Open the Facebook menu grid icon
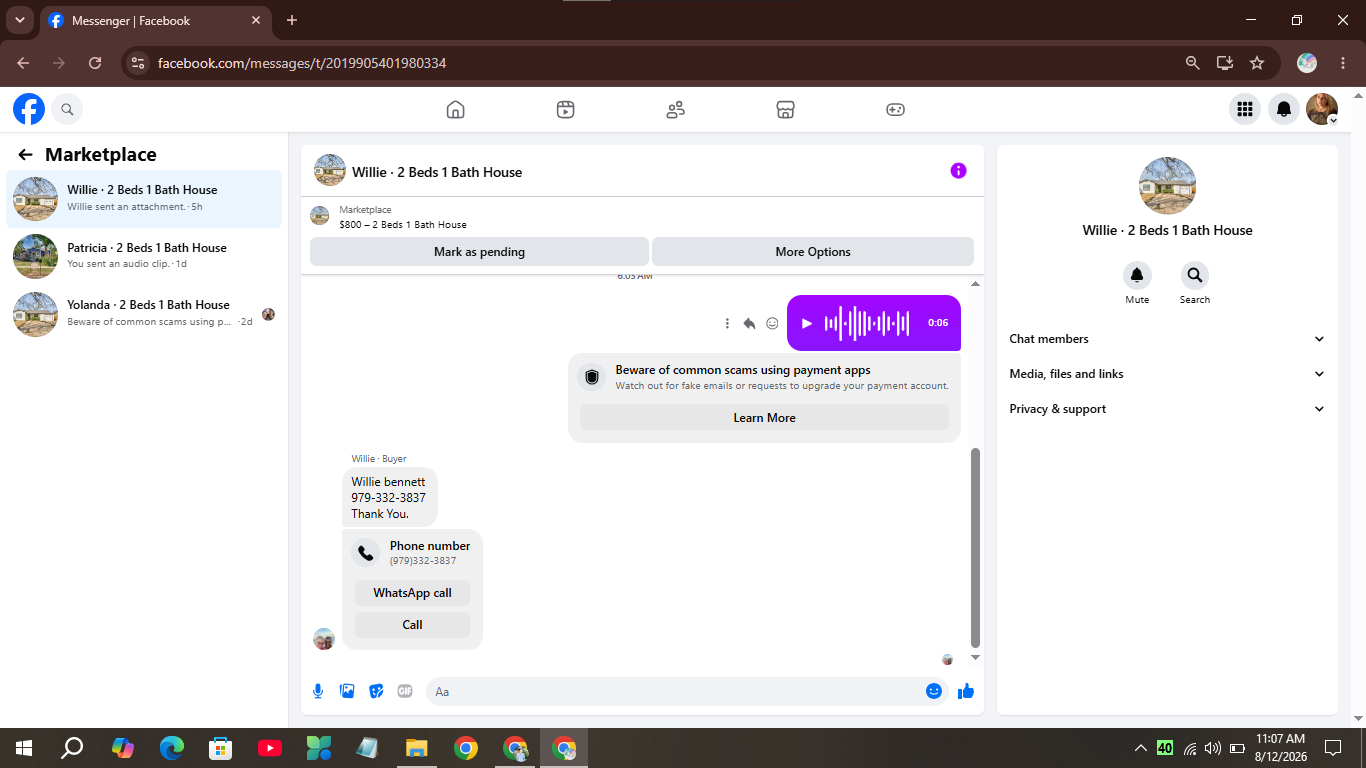Image resolution: width=1366 pixels, height=768 pixels. (1245, 109)
